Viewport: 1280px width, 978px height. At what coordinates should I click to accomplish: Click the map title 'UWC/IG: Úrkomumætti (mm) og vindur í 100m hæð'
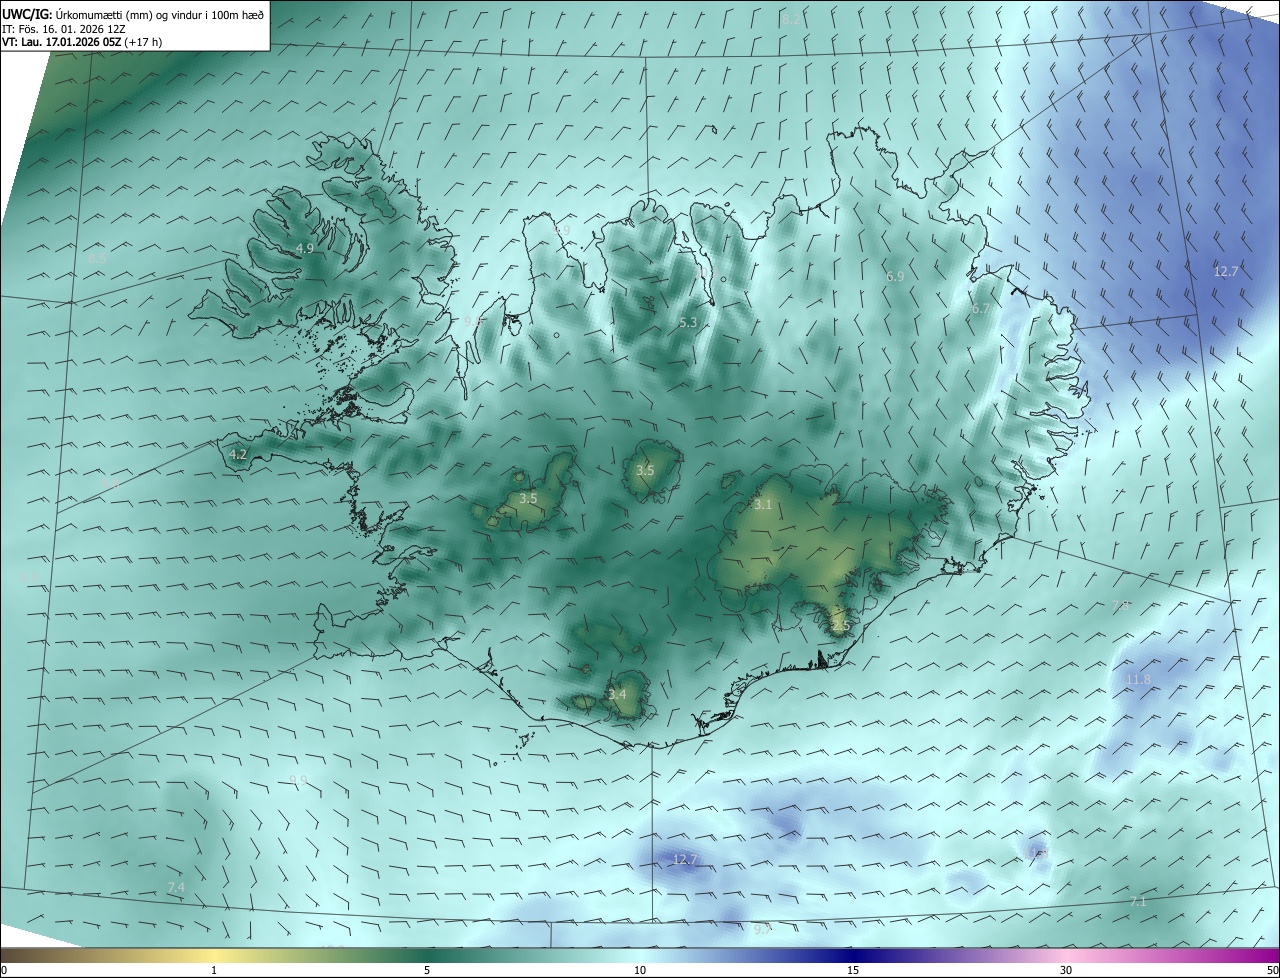coord(133,15)
